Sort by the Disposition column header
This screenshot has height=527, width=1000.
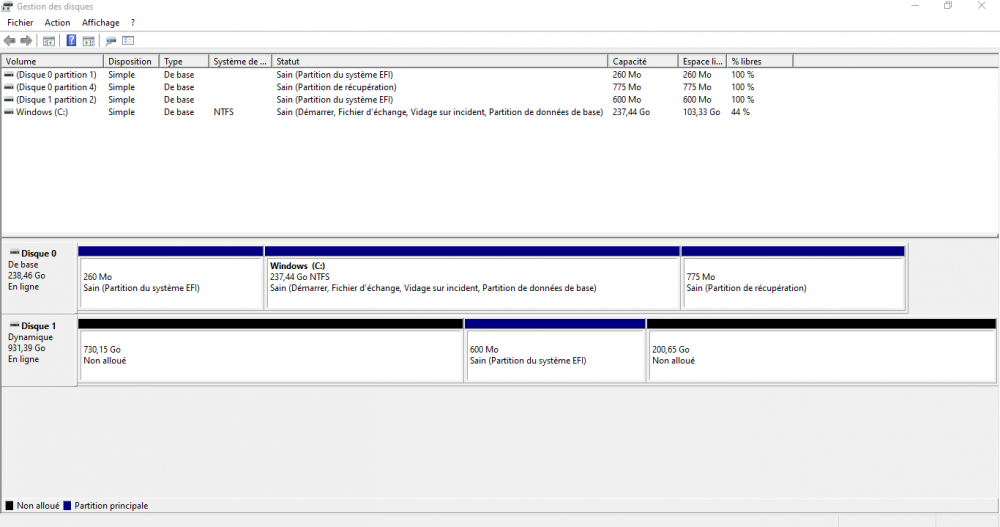click(131, 61)
